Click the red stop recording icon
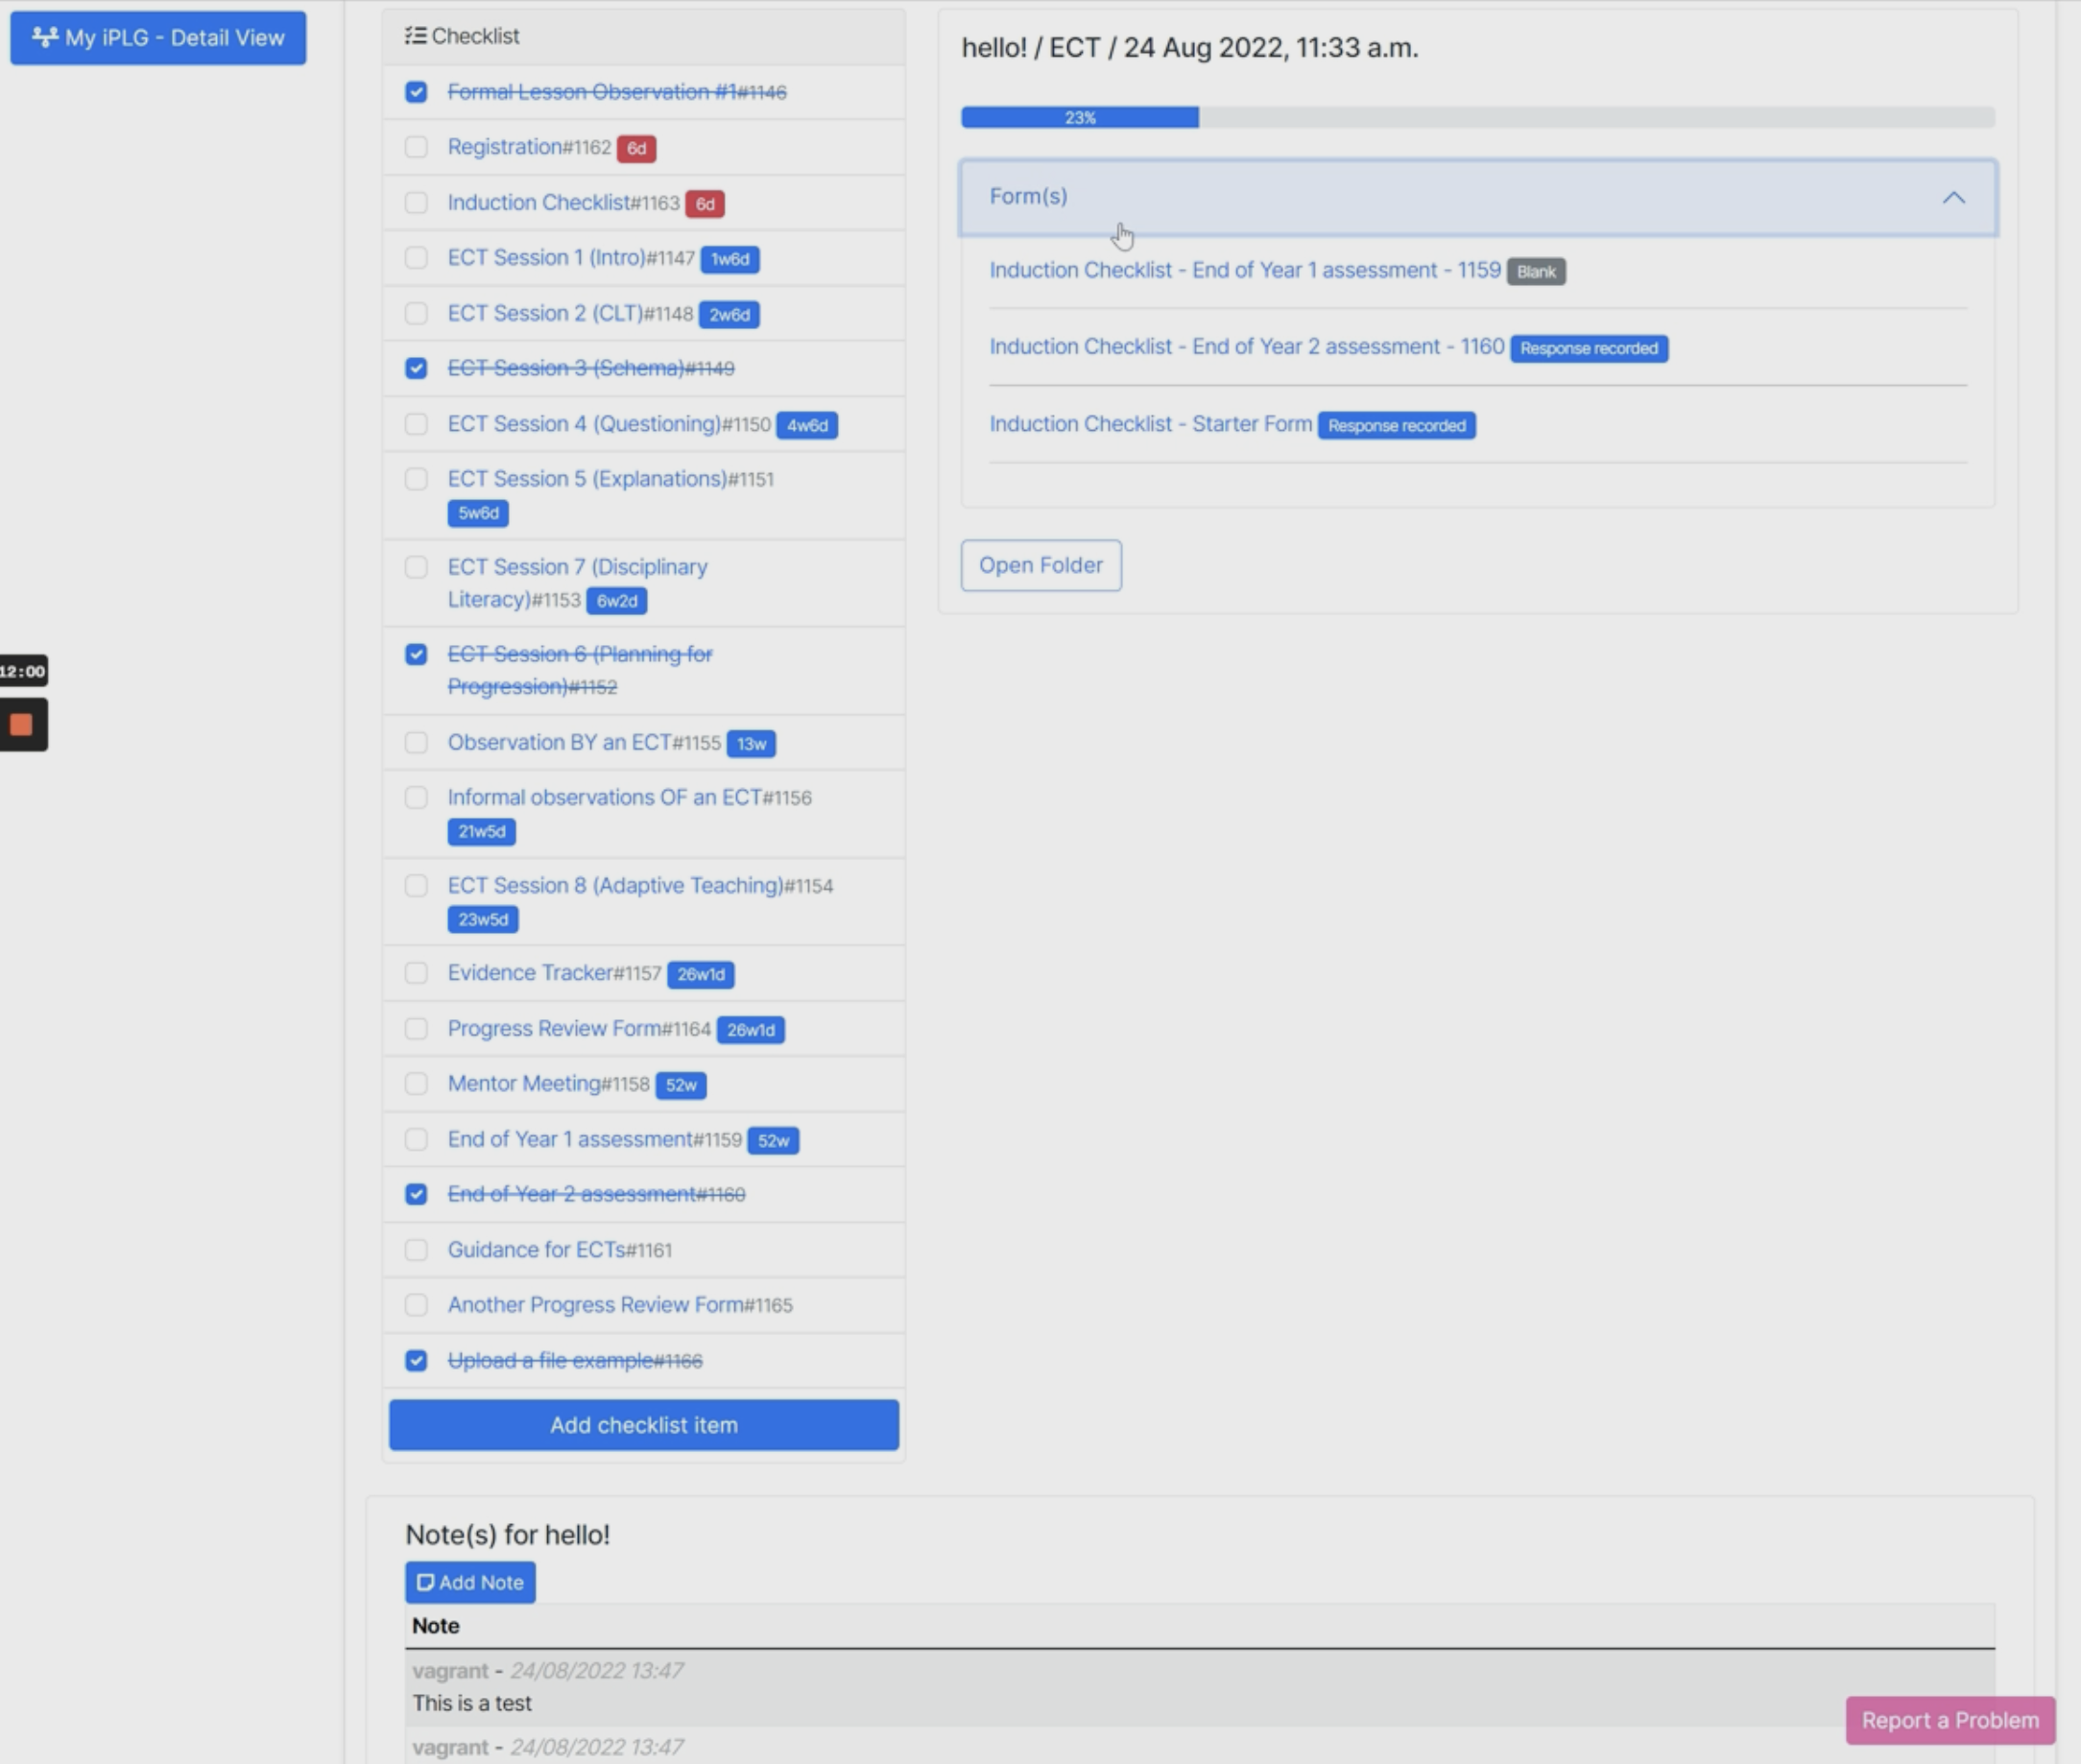2081x1764 pixels. tap(21, 725)
